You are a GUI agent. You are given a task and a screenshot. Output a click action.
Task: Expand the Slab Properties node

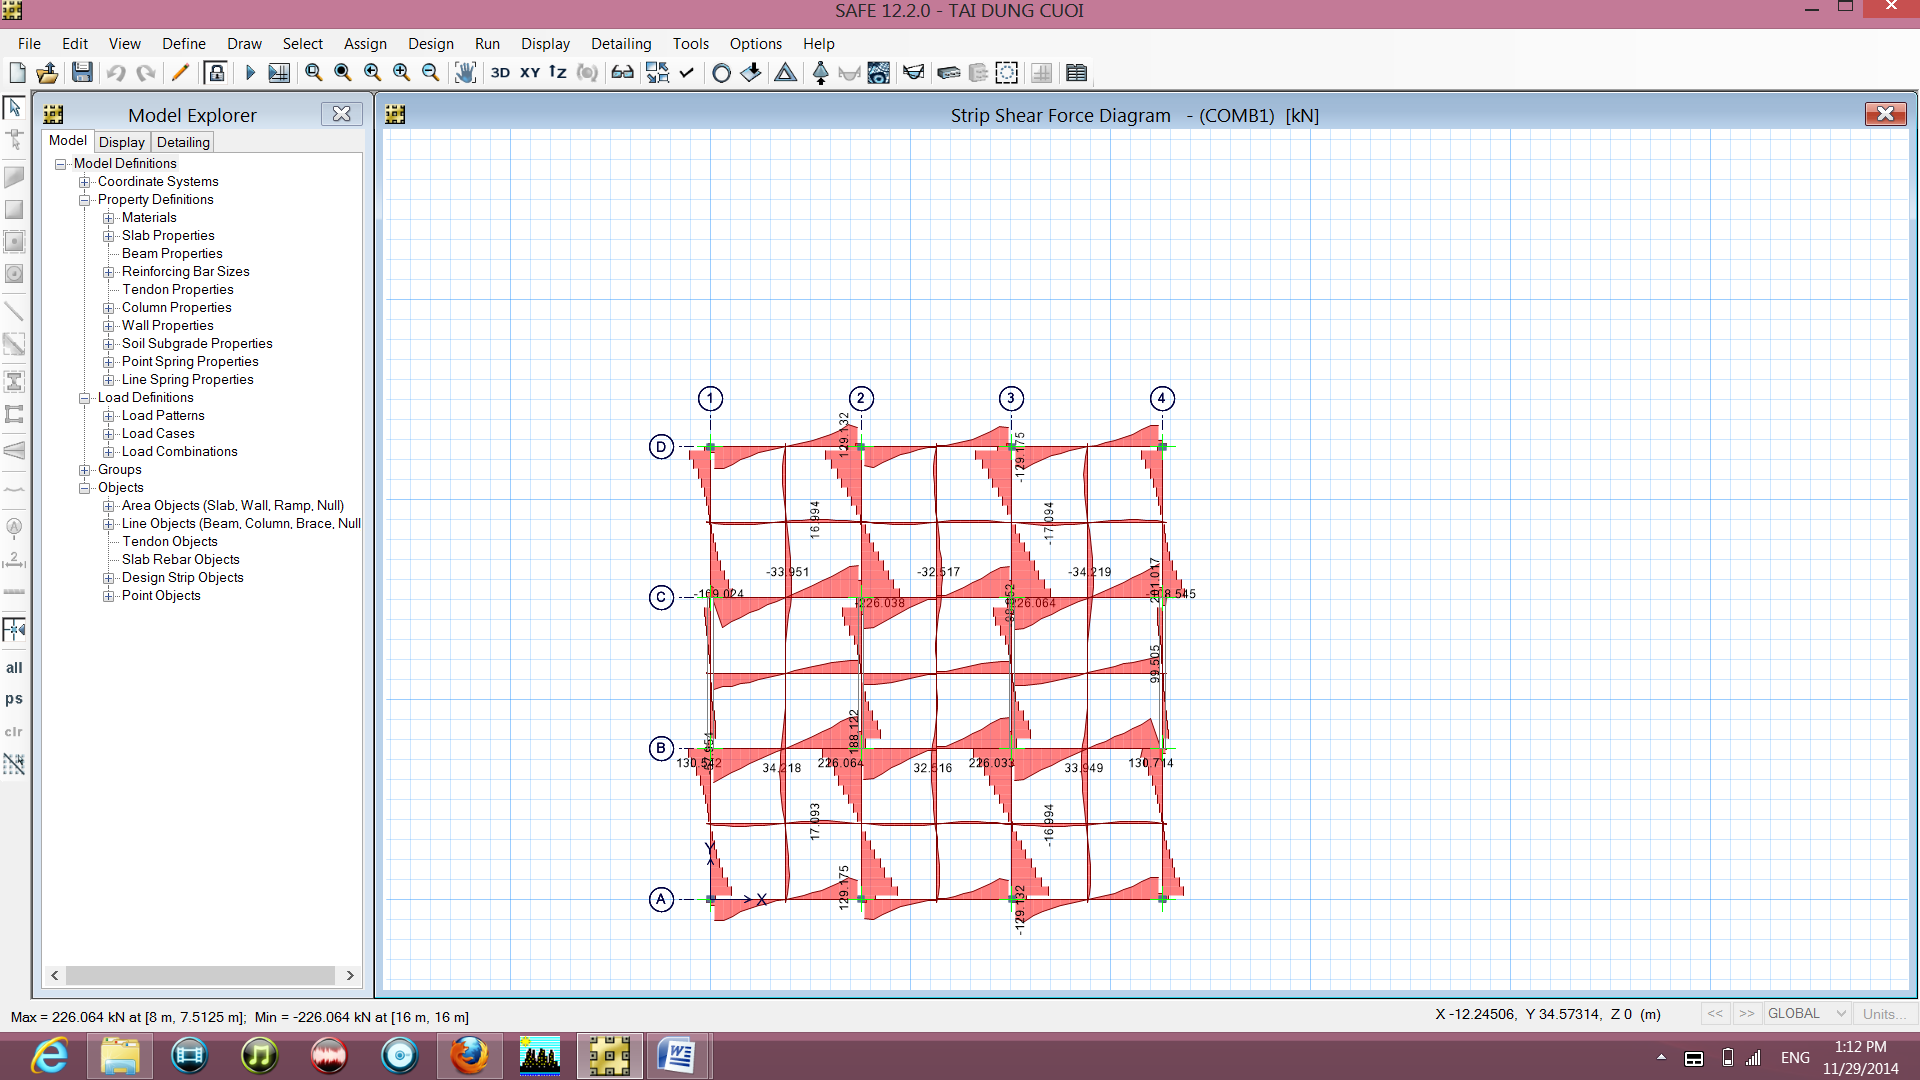click(109, 236)
